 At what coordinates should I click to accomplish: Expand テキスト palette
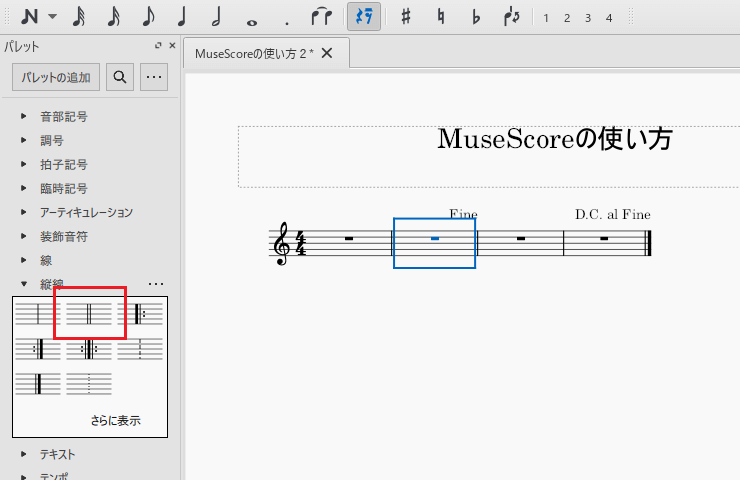tap(24, 454)
